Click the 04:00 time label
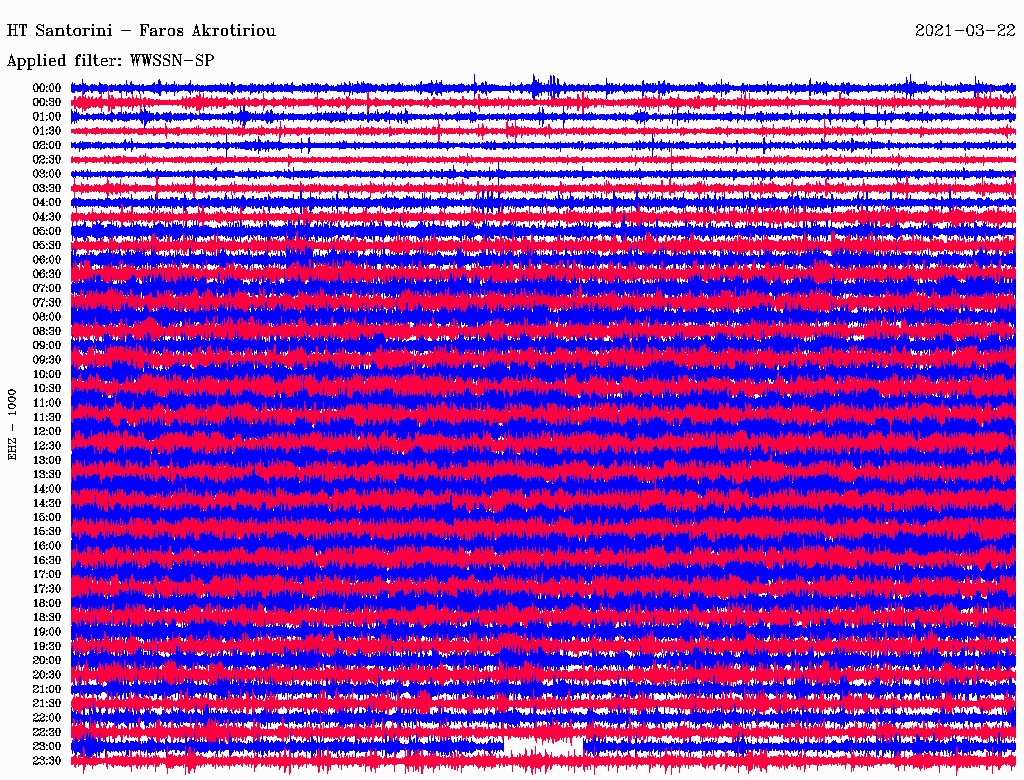 coord(47,203)
